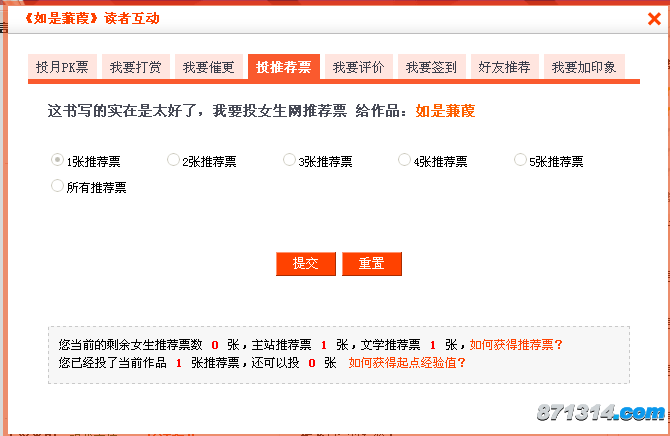
Task: Select the 所有推荐票 radio option
Action: (x=57, y=186)
